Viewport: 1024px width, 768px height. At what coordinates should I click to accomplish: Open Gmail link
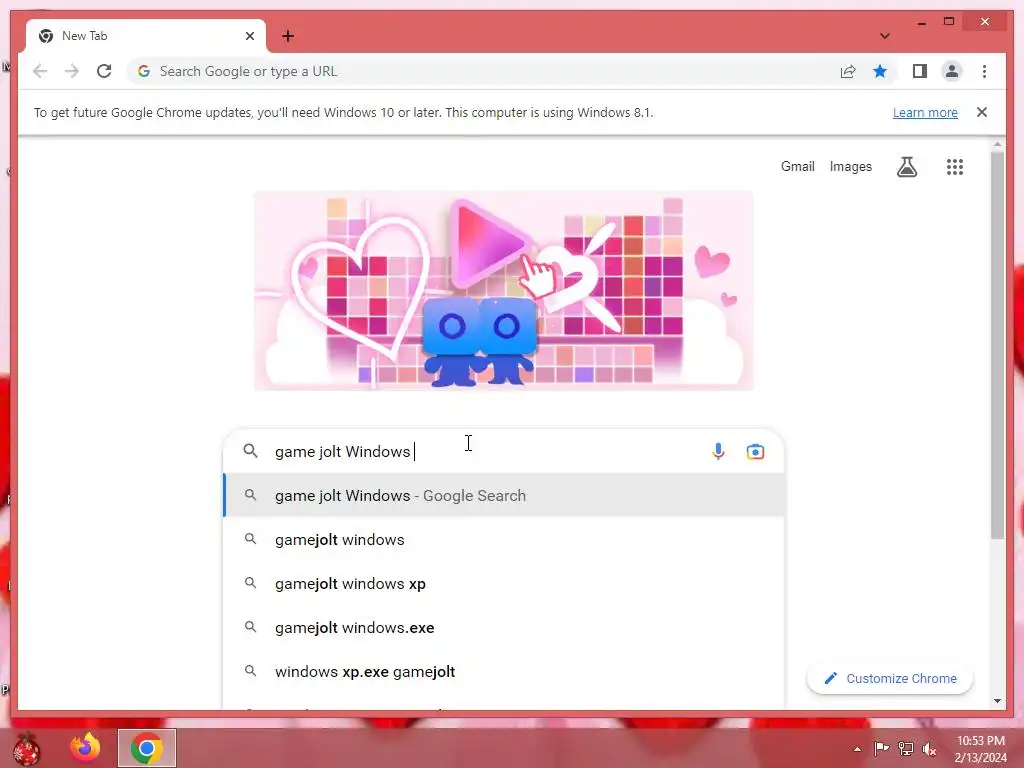[797, 167]
